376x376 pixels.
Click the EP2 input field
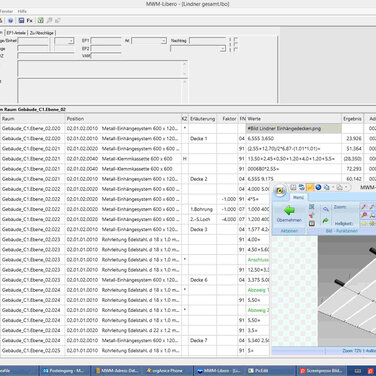tap(106, 49)
